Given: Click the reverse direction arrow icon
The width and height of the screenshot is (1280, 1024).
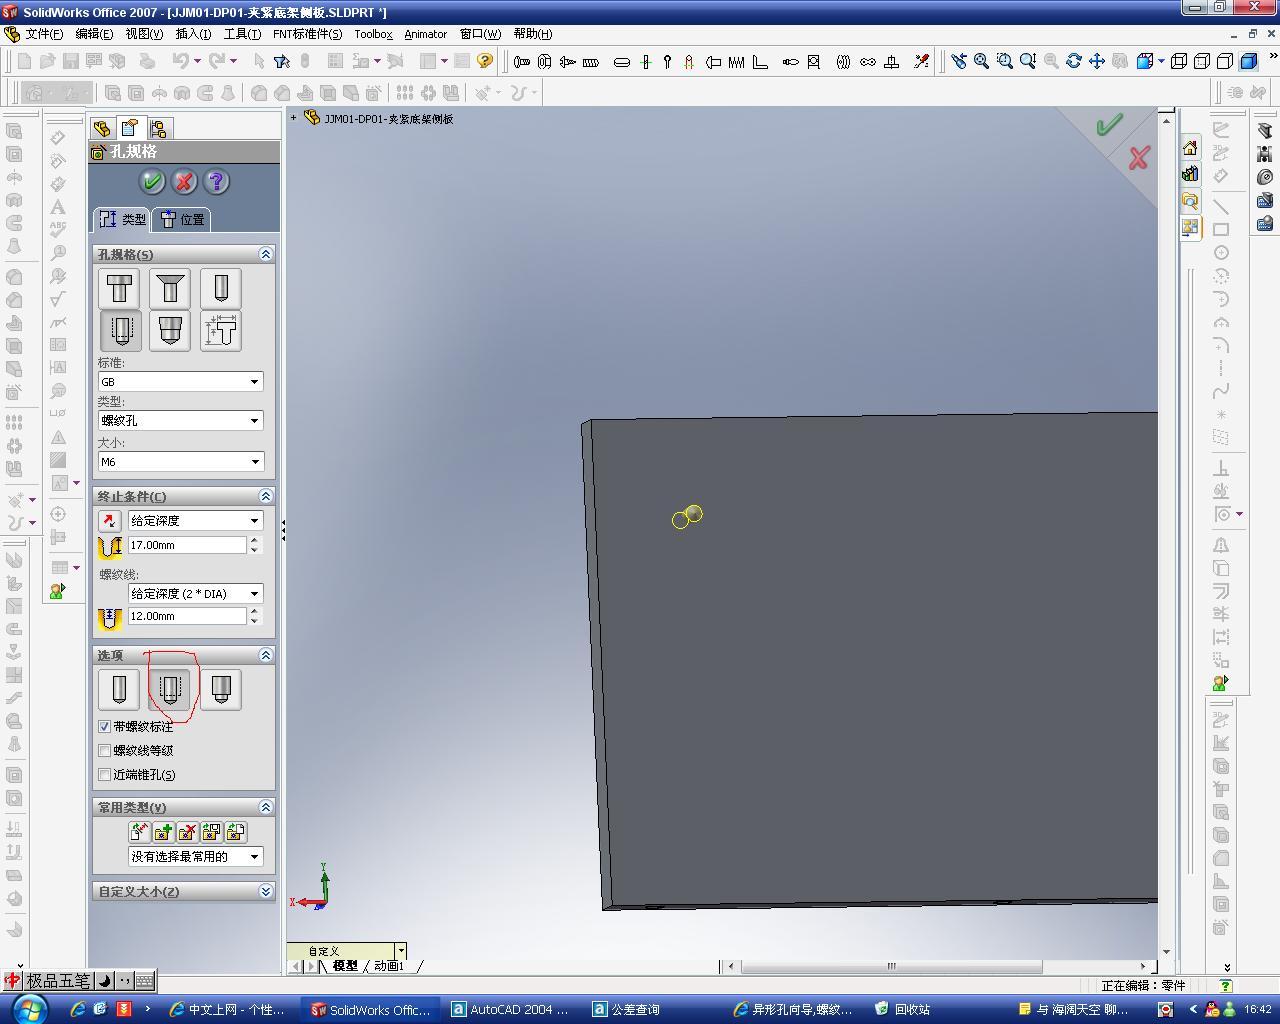Looking at the screenshot, I should (x=110, y=521).
